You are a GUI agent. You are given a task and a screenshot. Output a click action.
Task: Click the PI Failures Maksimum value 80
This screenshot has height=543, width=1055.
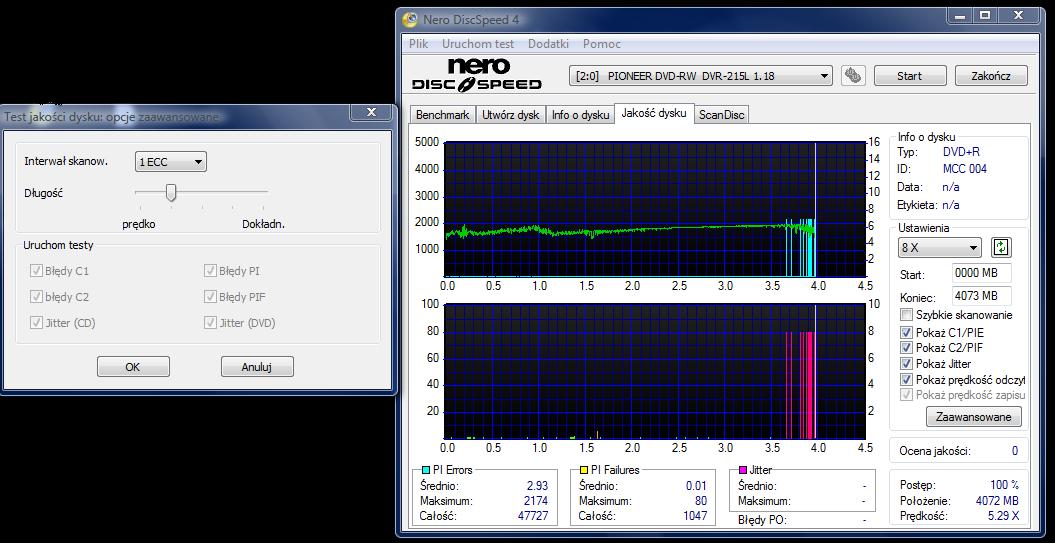point(700,501)
